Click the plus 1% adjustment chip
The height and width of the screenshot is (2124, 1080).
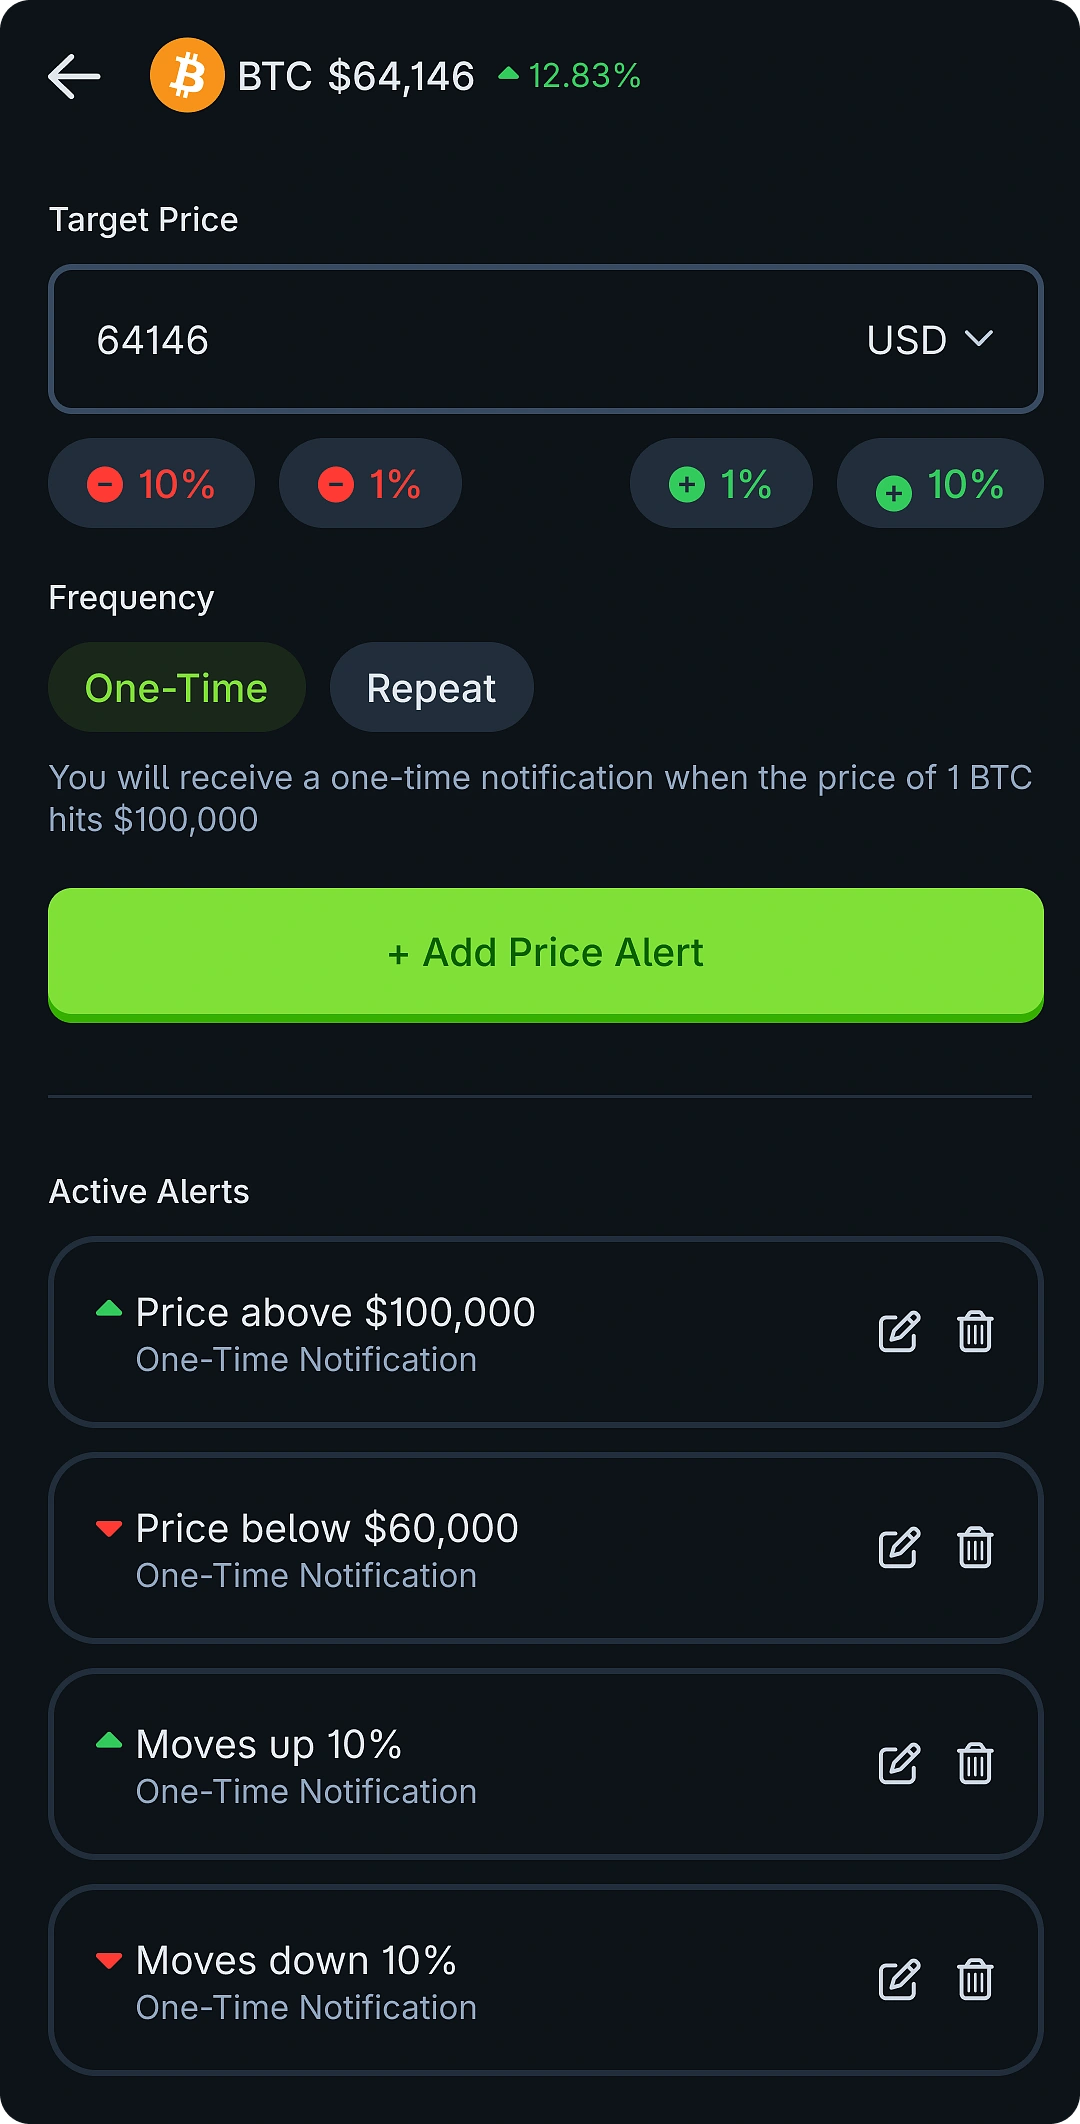click(720, 483)
